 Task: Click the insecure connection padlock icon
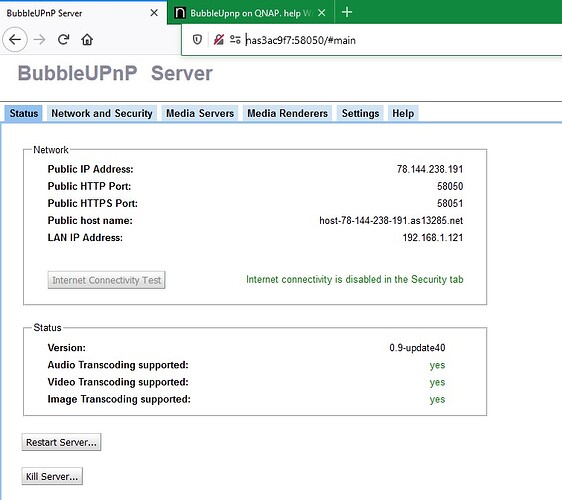[x=219, y=40]
